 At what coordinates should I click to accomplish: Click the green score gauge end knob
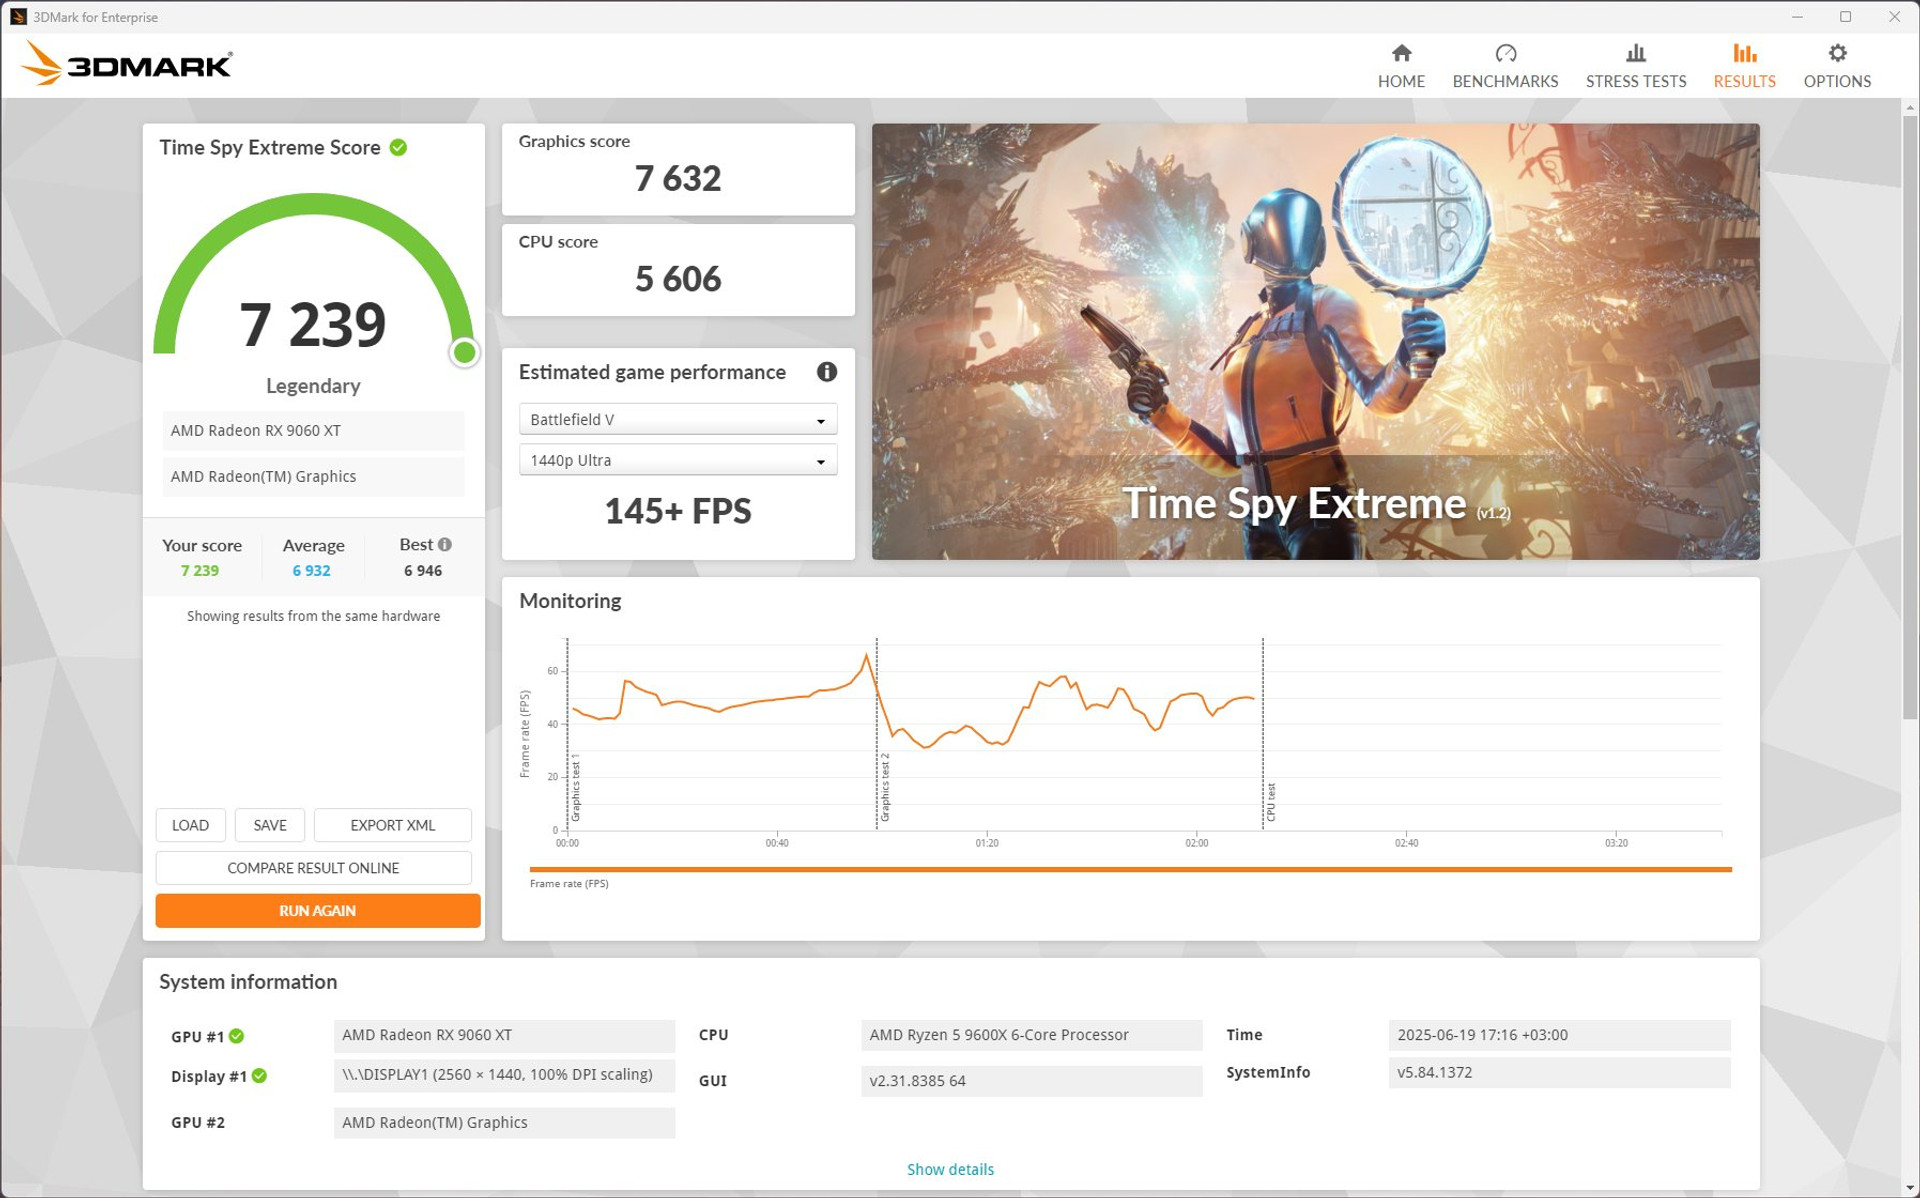(x=464, y=352)
